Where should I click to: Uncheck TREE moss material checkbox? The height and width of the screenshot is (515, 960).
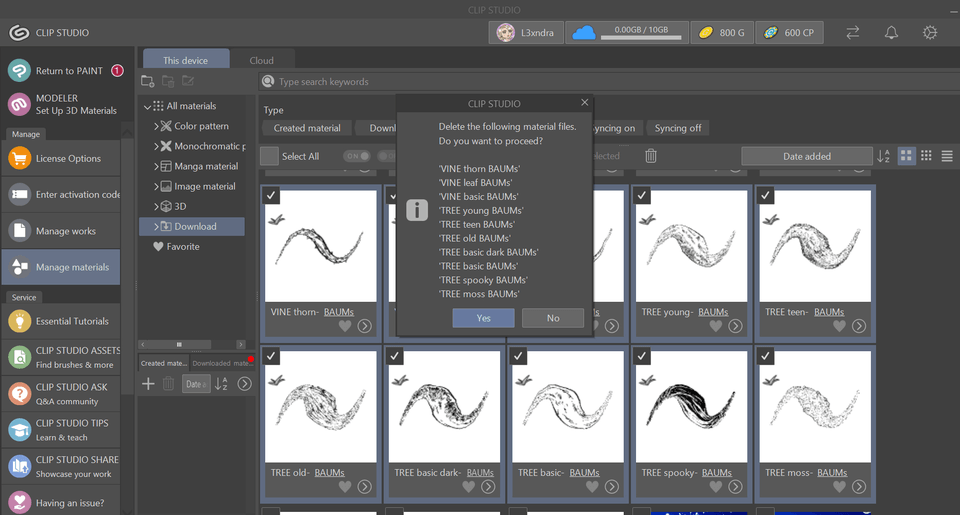coord(765,356)
